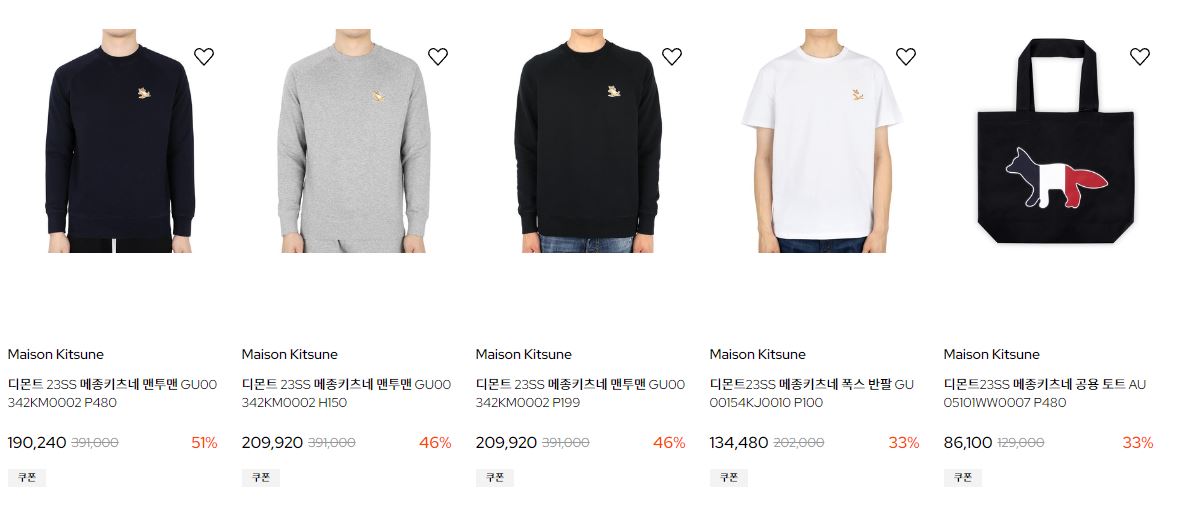
Task: Like the black fox tote bag
Action: pos(1140,56)
